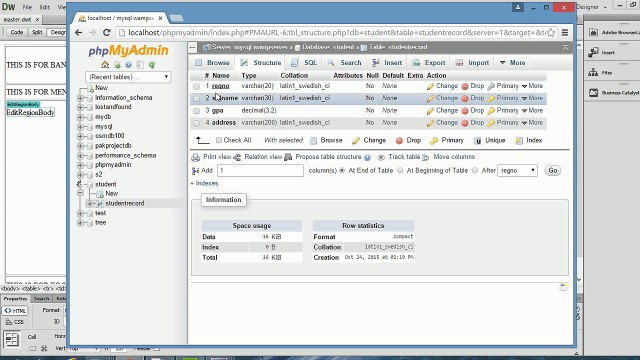Viewport: 640px width, 360px height.
Task: Expand the test database node
Action: click(80, 213)
